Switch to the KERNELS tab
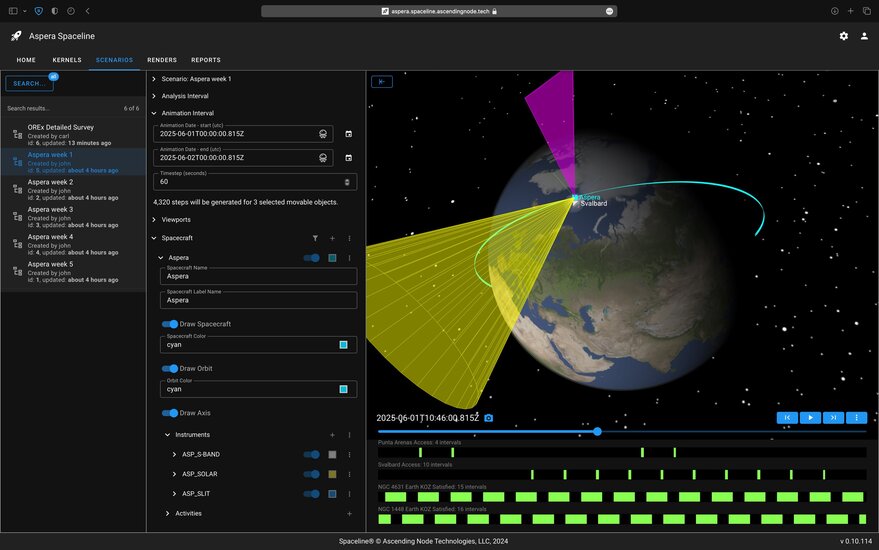Screen dimensions: 879x550 (x=67, y=60)
